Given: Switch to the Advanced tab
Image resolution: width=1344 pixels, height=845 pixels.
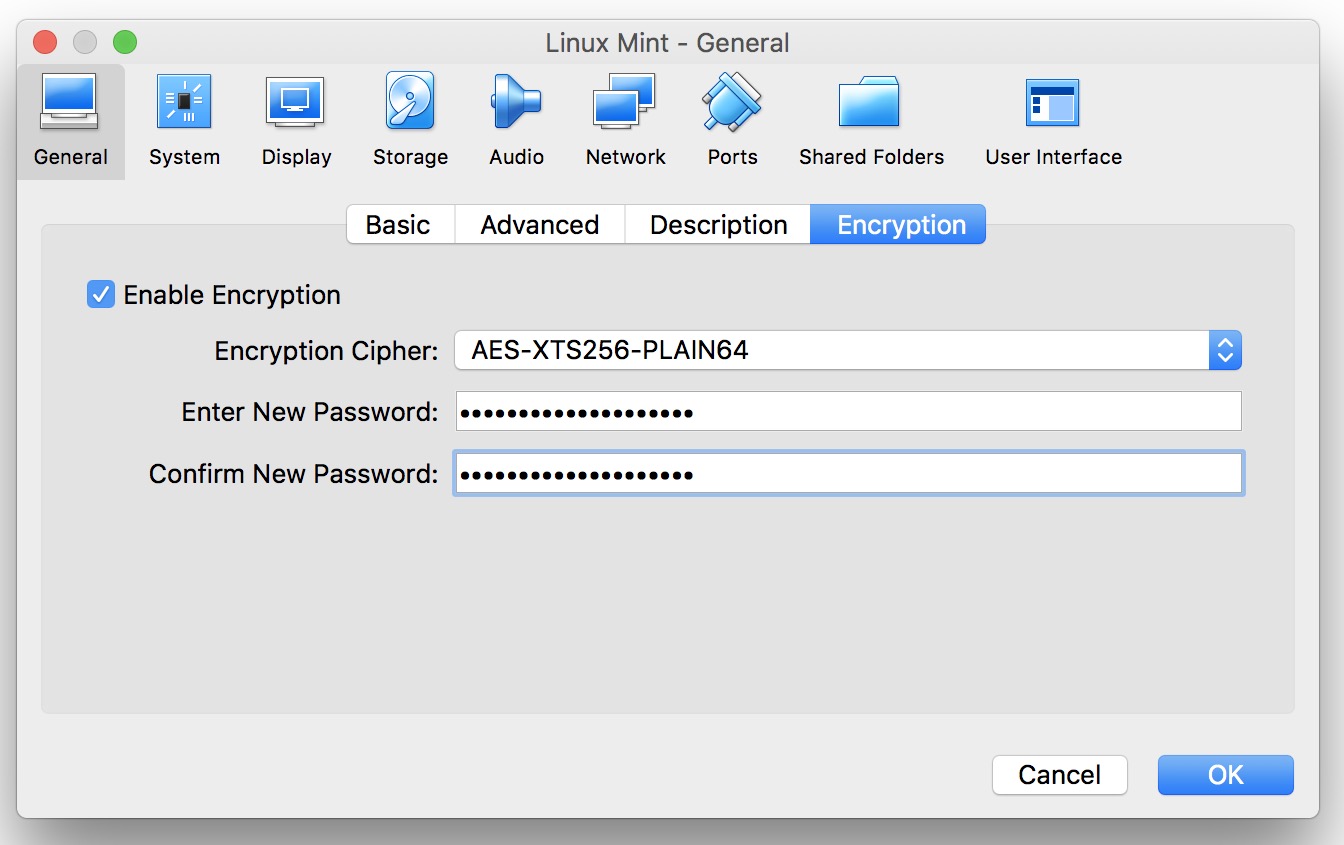Looking at the screenshot, I should click(x=539, y=225).
